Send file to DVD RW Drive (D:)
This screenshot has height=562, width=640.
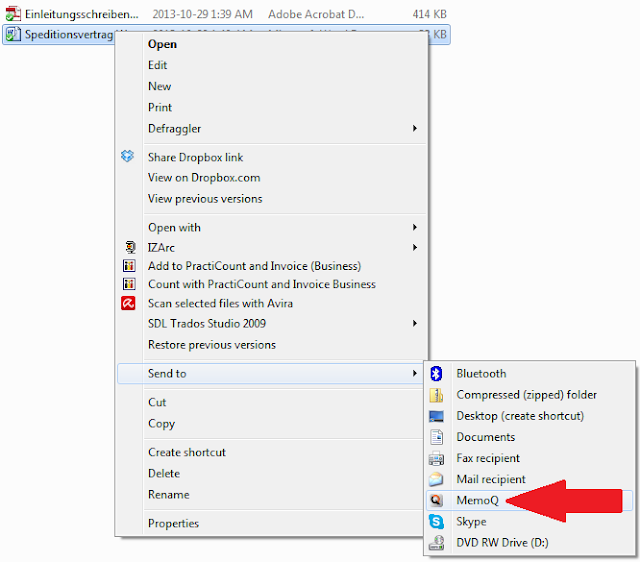click(502, 543)
